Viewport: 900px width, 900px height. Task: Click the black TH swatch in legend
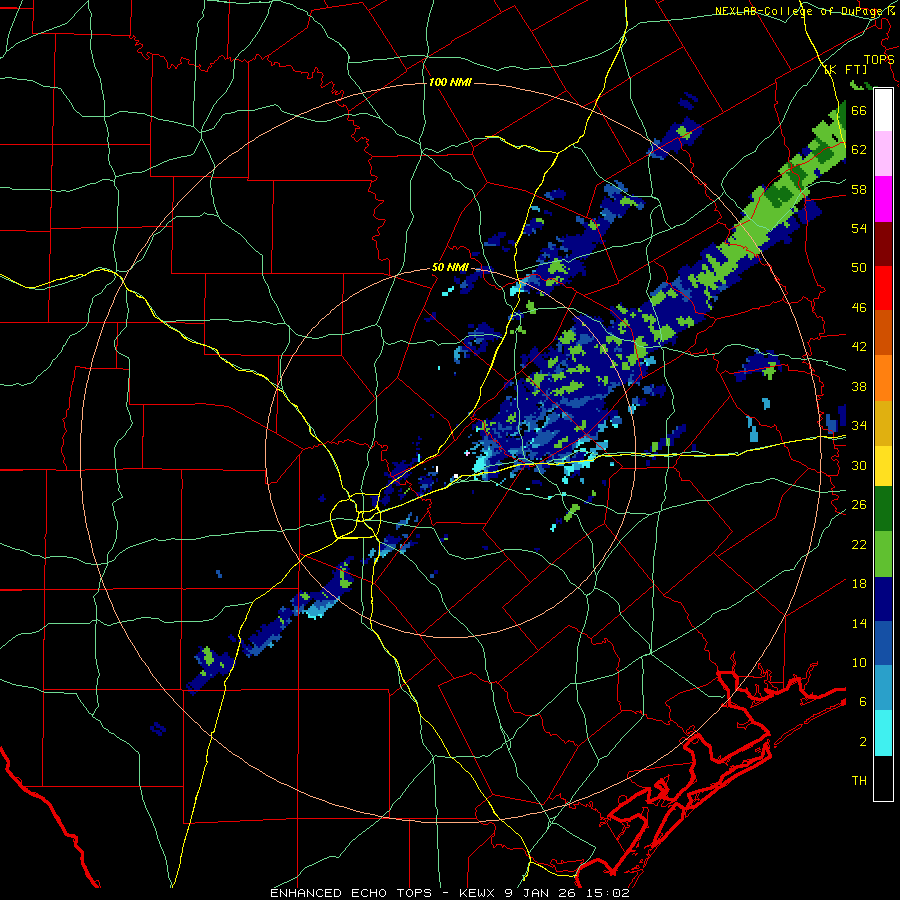coord(883,778)
